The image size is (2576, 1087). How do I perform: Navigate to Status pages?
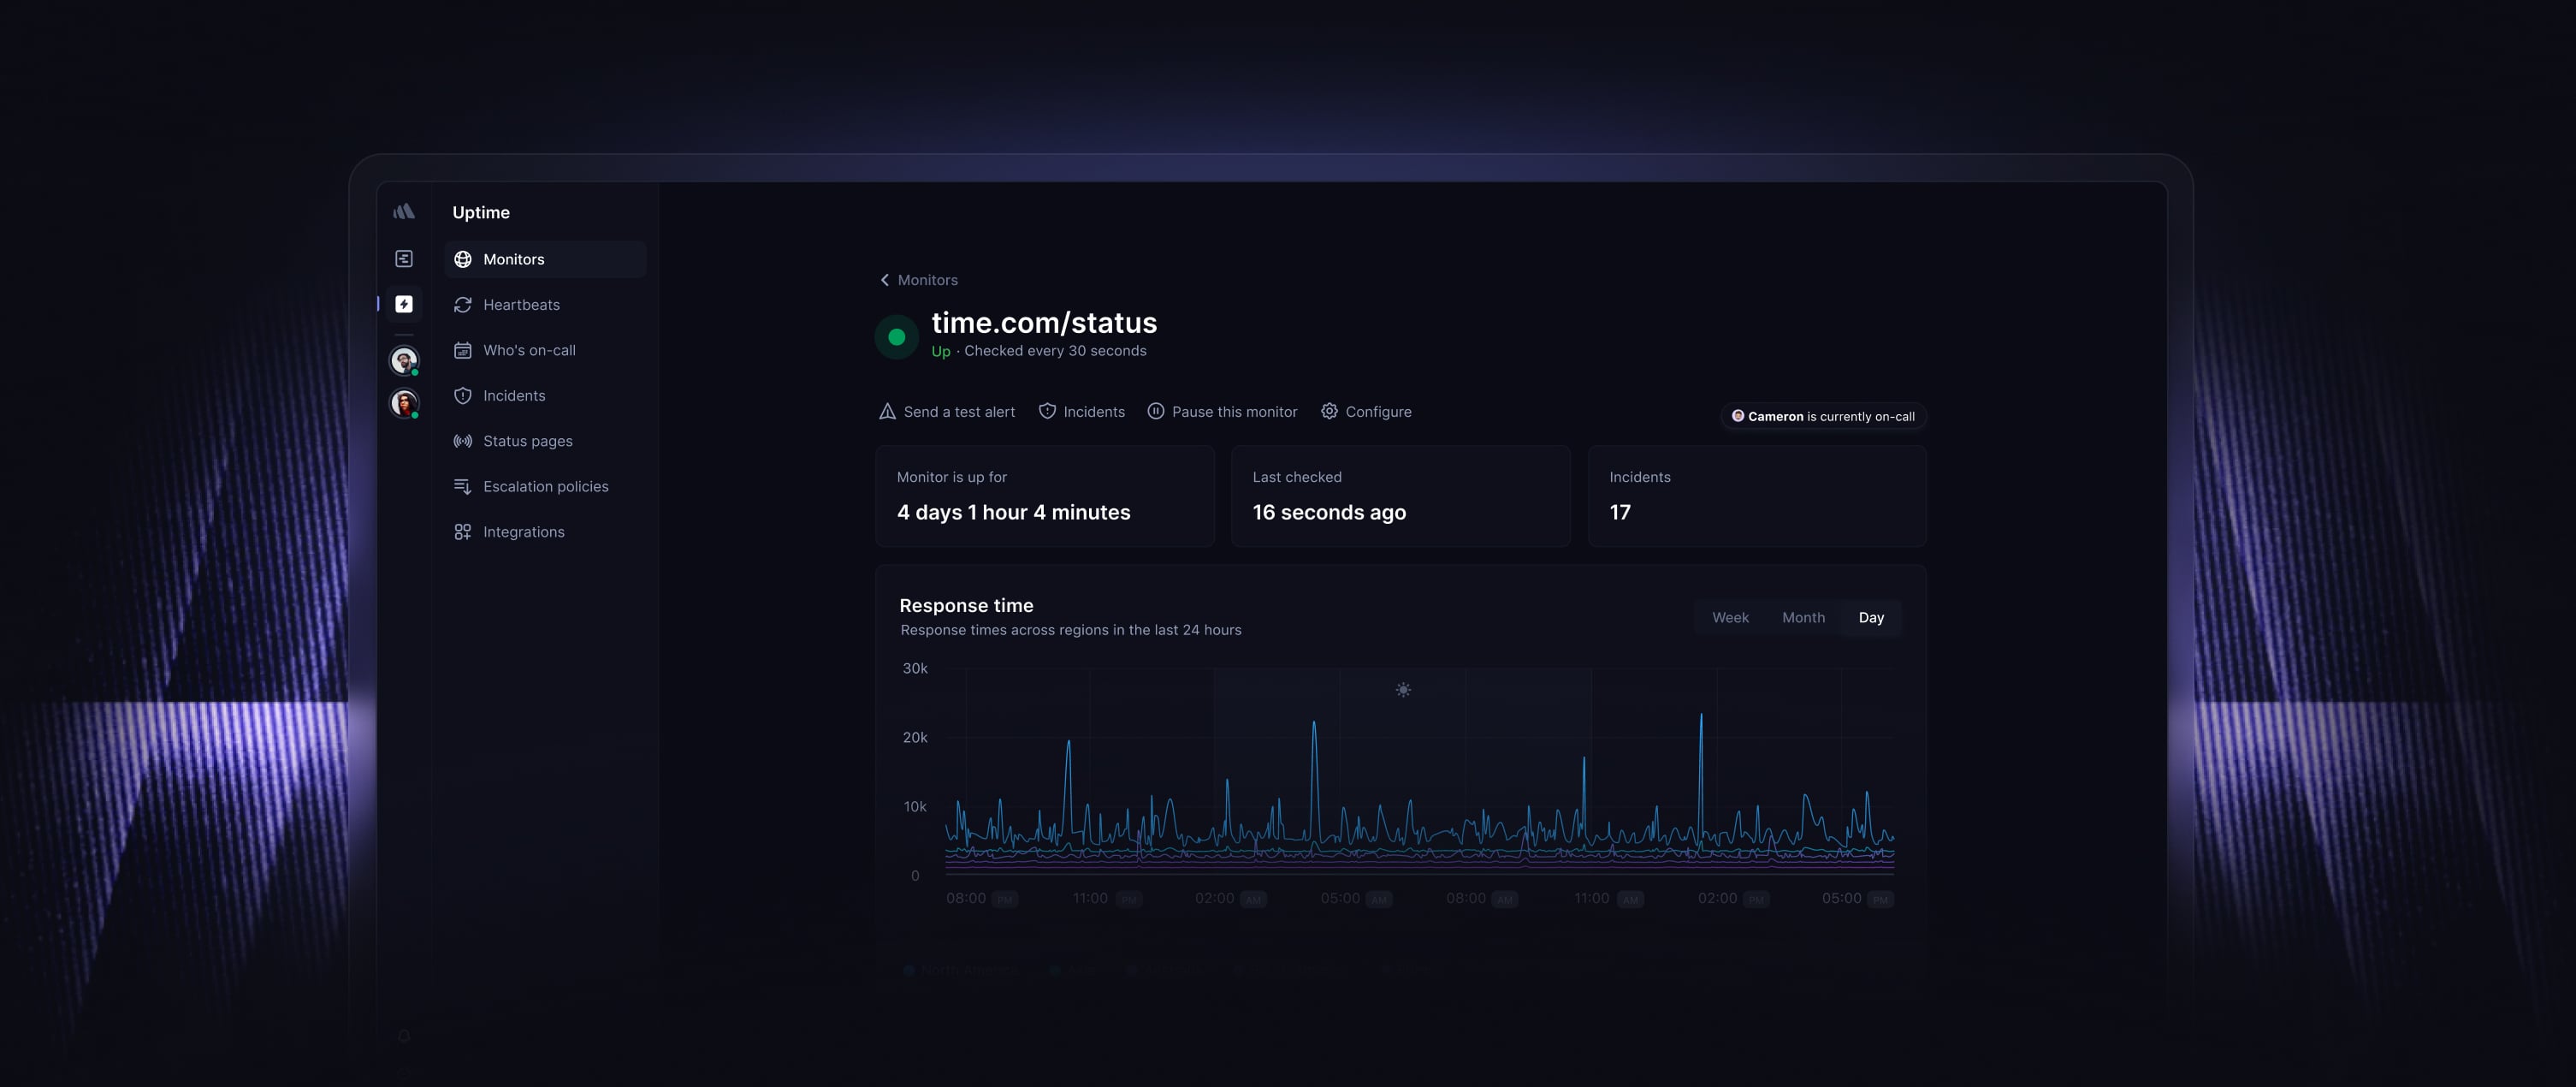527,441
